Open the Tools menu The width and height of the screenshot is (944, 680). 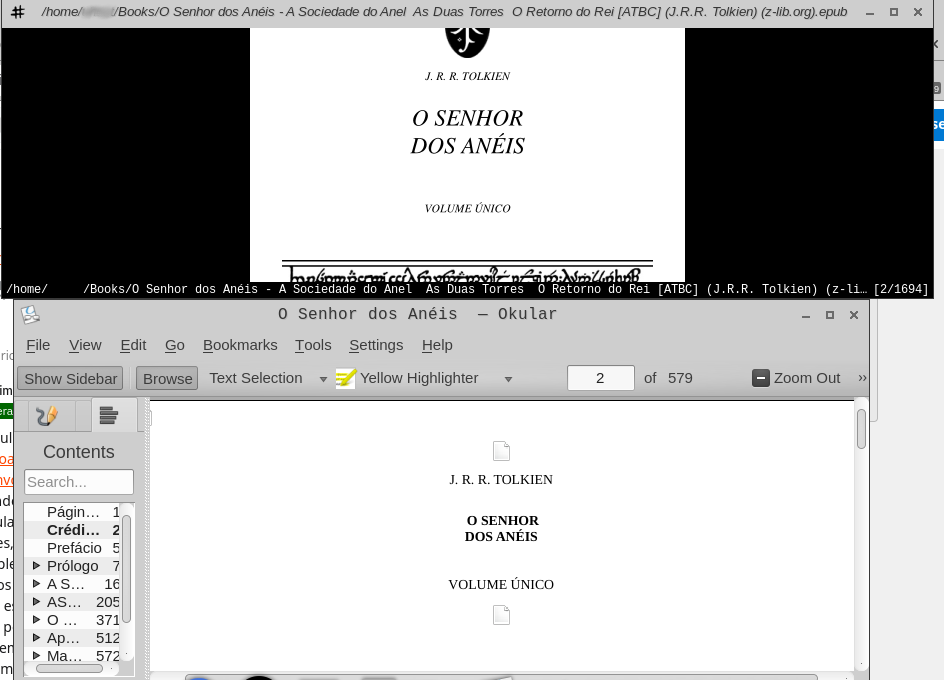[313, 345]
